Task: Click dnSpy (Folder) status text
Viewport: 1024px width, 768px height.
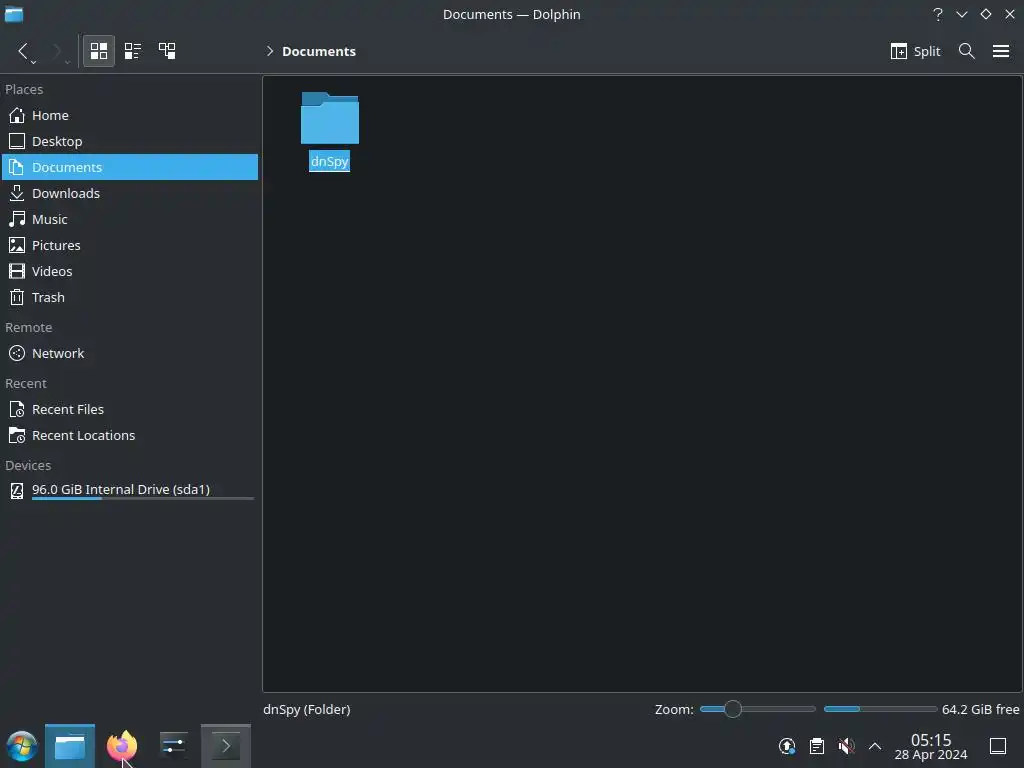Action: click(307, 709)
